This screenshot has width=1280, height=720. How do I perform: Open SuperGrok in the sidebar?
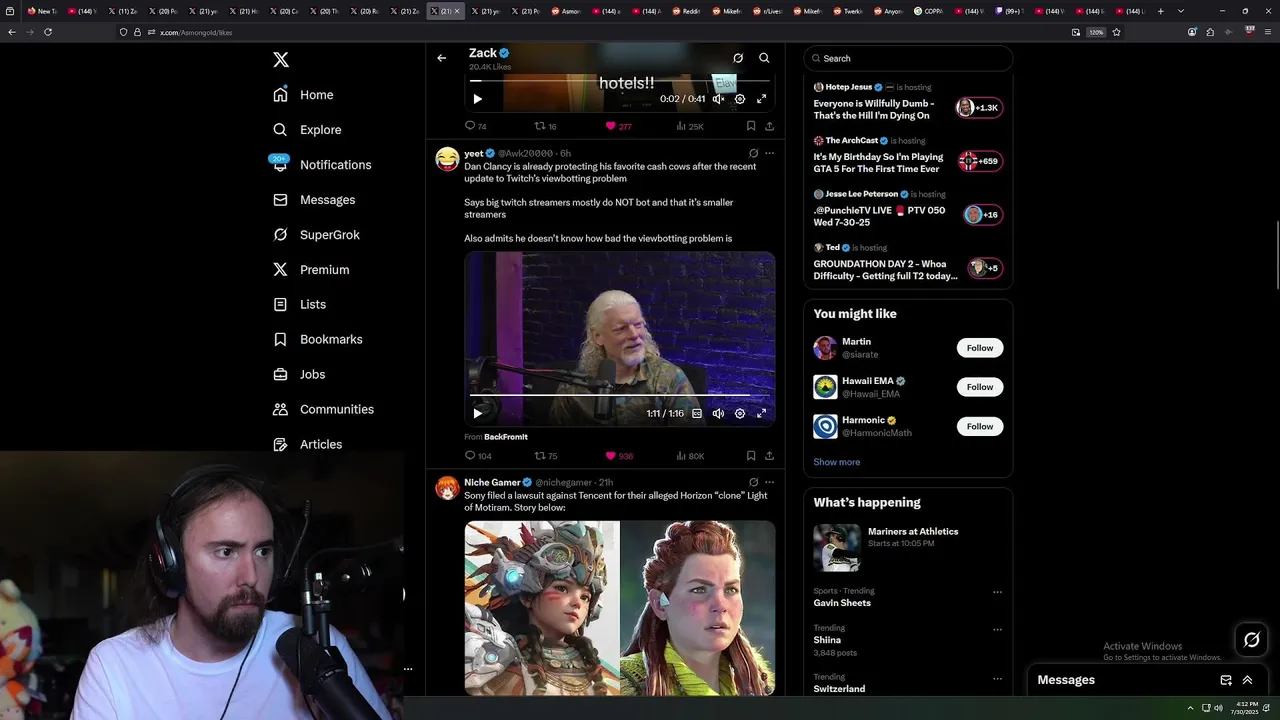click(x=316, y=235)
